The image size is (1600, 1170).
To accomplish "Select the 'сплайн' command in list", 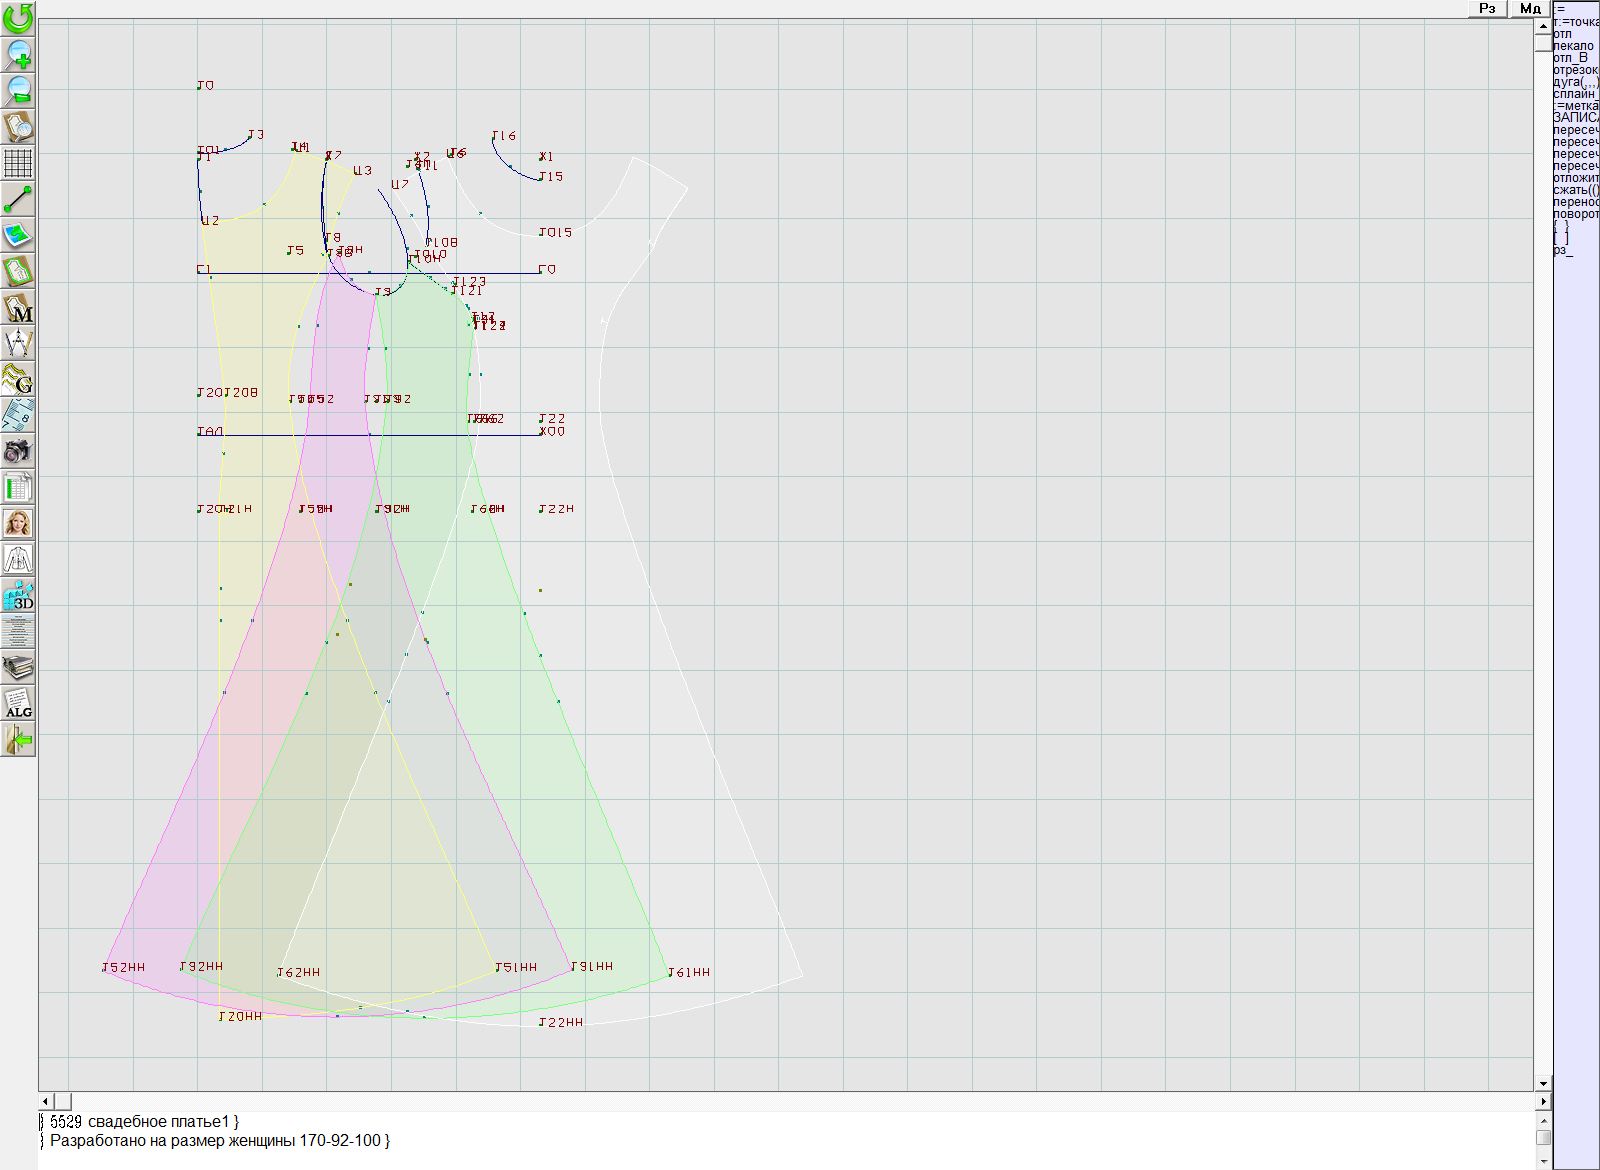I will pos(1575,94).
